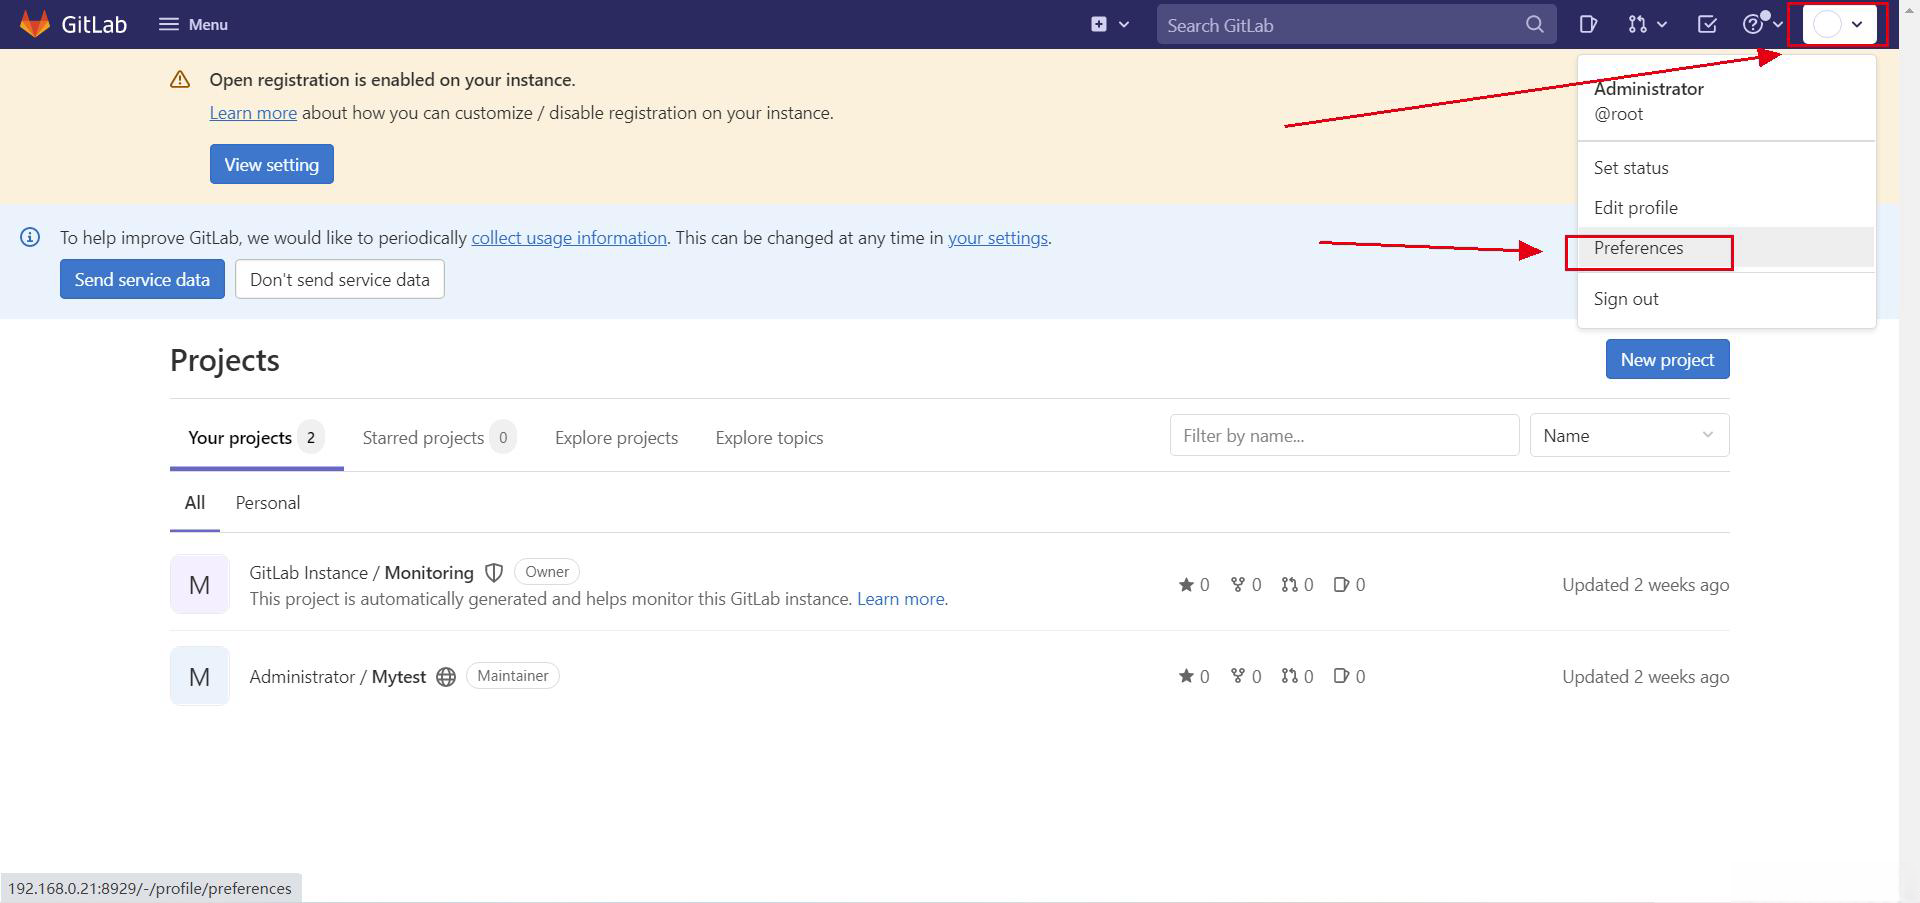This screenshot has width=1920, height=903.
Task: Open the Help question mark menu
Action: pyautogui.click(x=1762, y=24)
